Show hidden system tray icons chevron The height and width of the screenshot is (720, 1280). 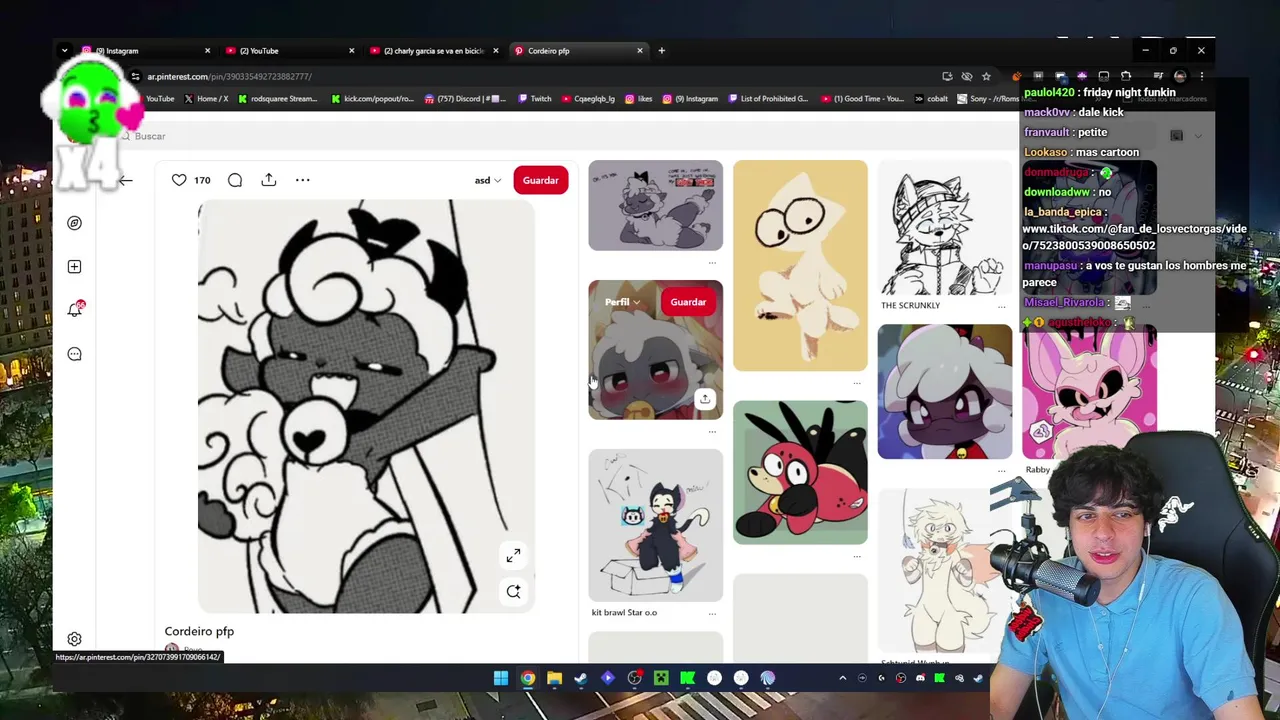842,678
